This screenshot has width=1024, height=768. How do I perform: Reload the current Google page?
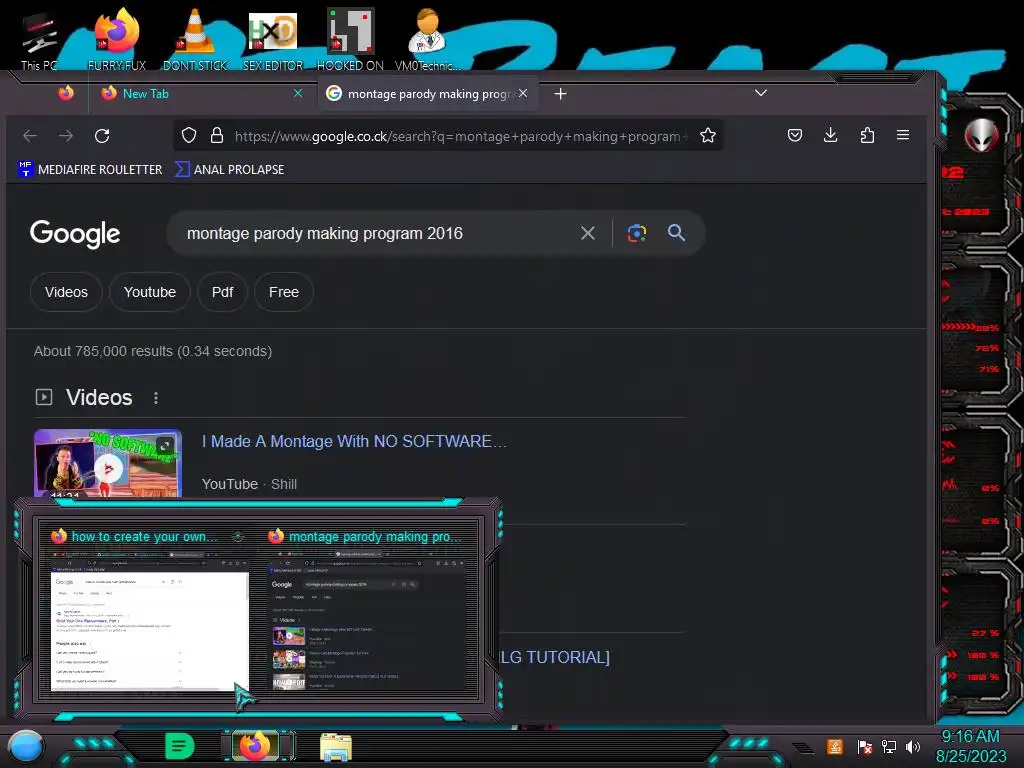102,136
